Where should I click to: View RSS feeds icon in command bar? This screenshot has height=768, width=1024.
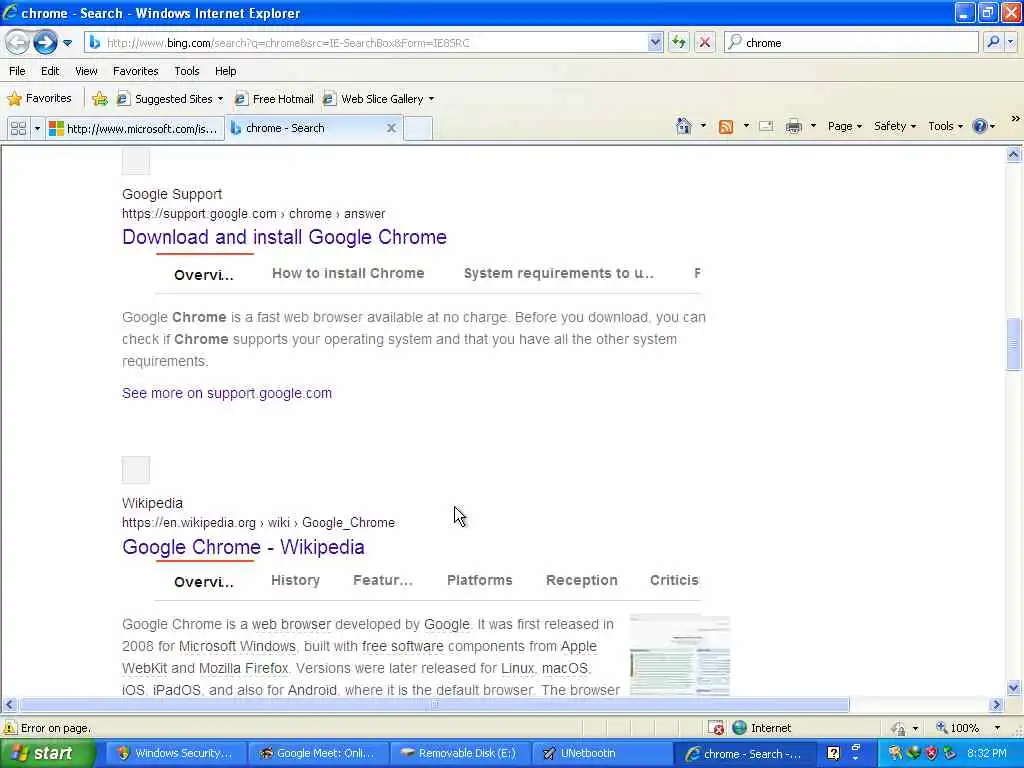pyautogui.click(x=726, y=126)
